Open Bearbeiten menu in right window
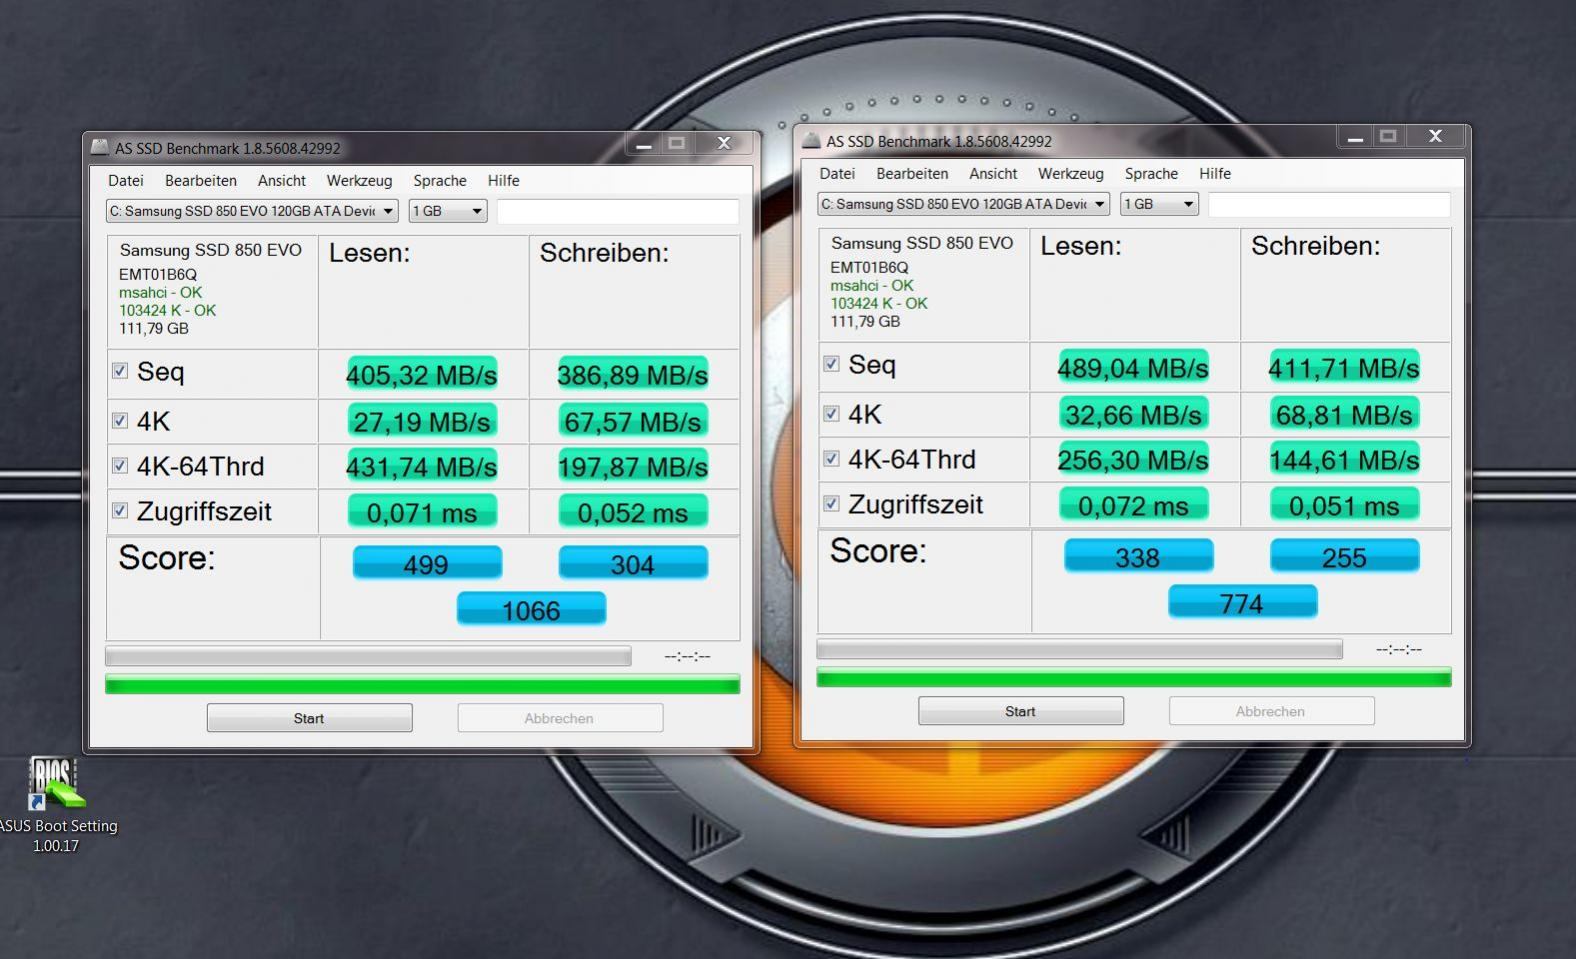 [x=912, y=174]
